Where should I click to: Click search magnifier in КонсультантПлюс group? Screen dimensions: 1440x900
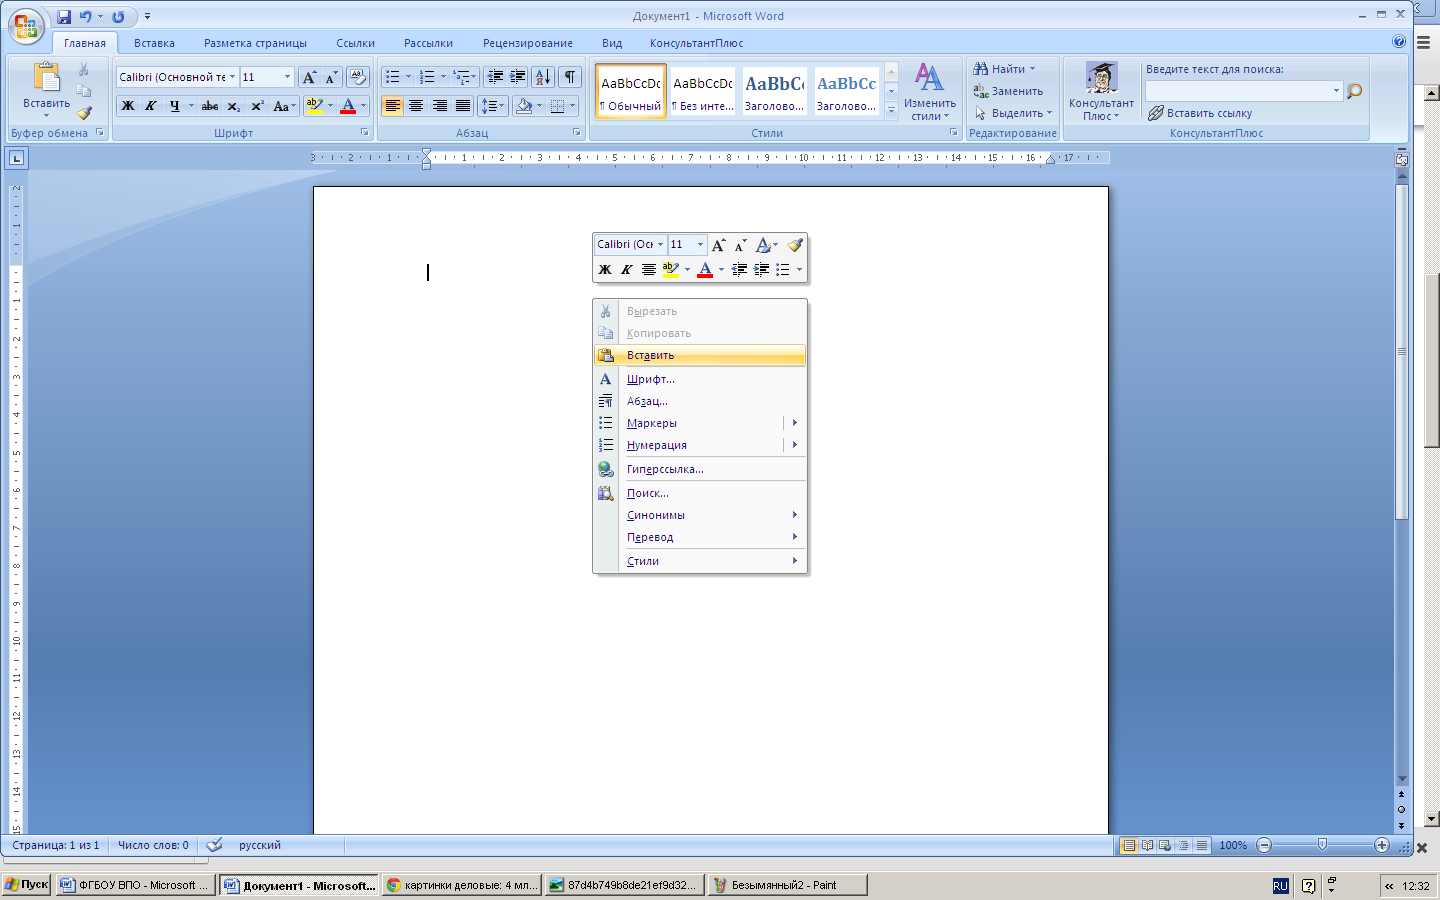[x=1355, y=91]
